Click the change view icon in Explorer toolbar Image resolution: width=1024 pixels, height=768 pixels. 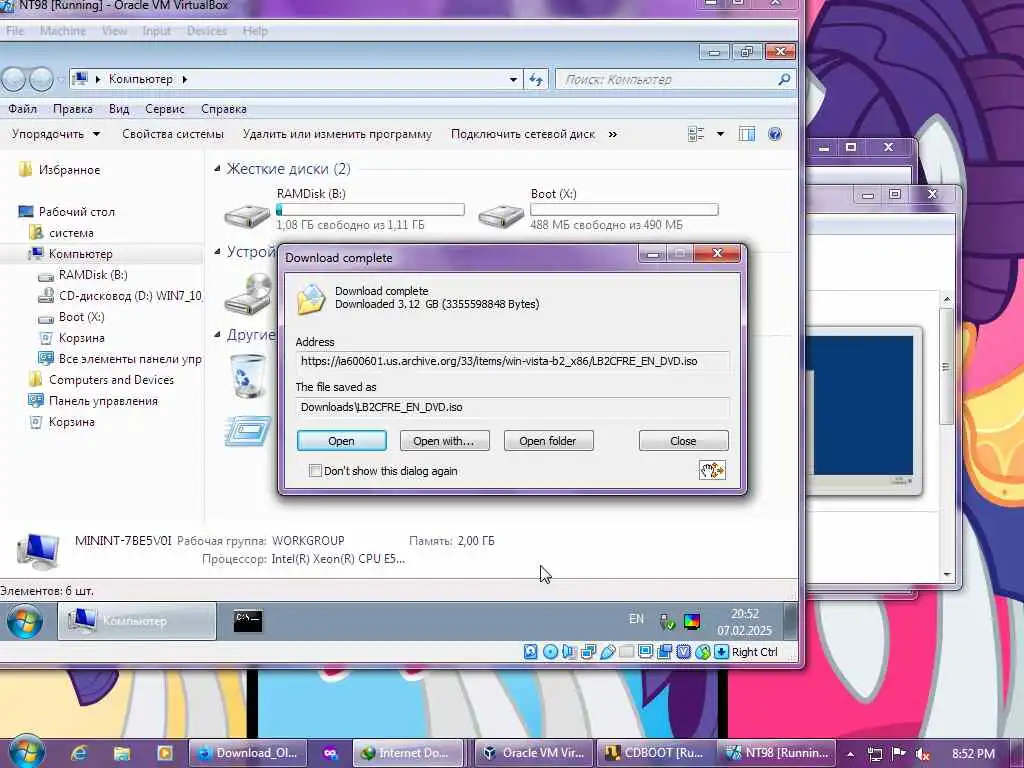point(696,134)
